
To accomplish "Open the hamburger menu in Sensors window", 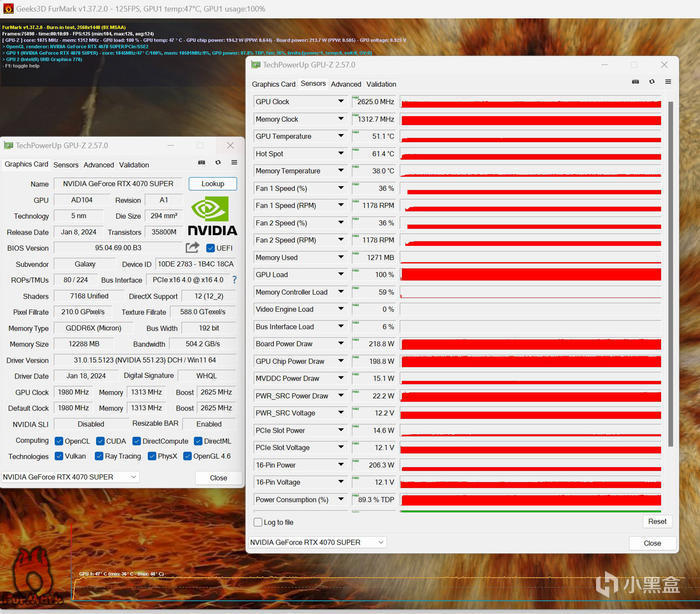I will [x=668, y=82].
